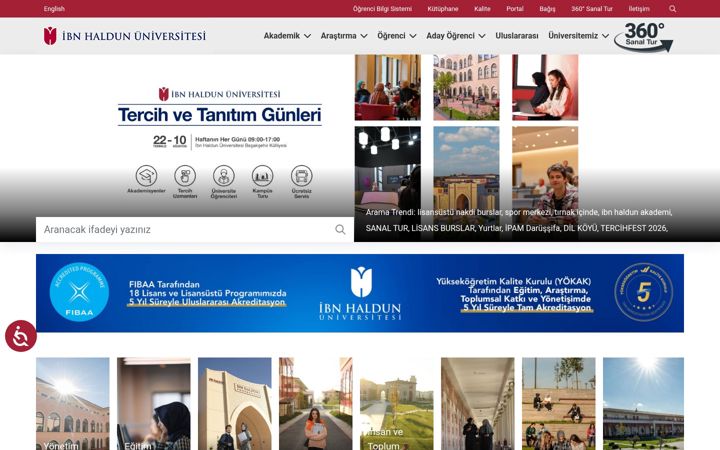Switch language to English

point(54,9)
